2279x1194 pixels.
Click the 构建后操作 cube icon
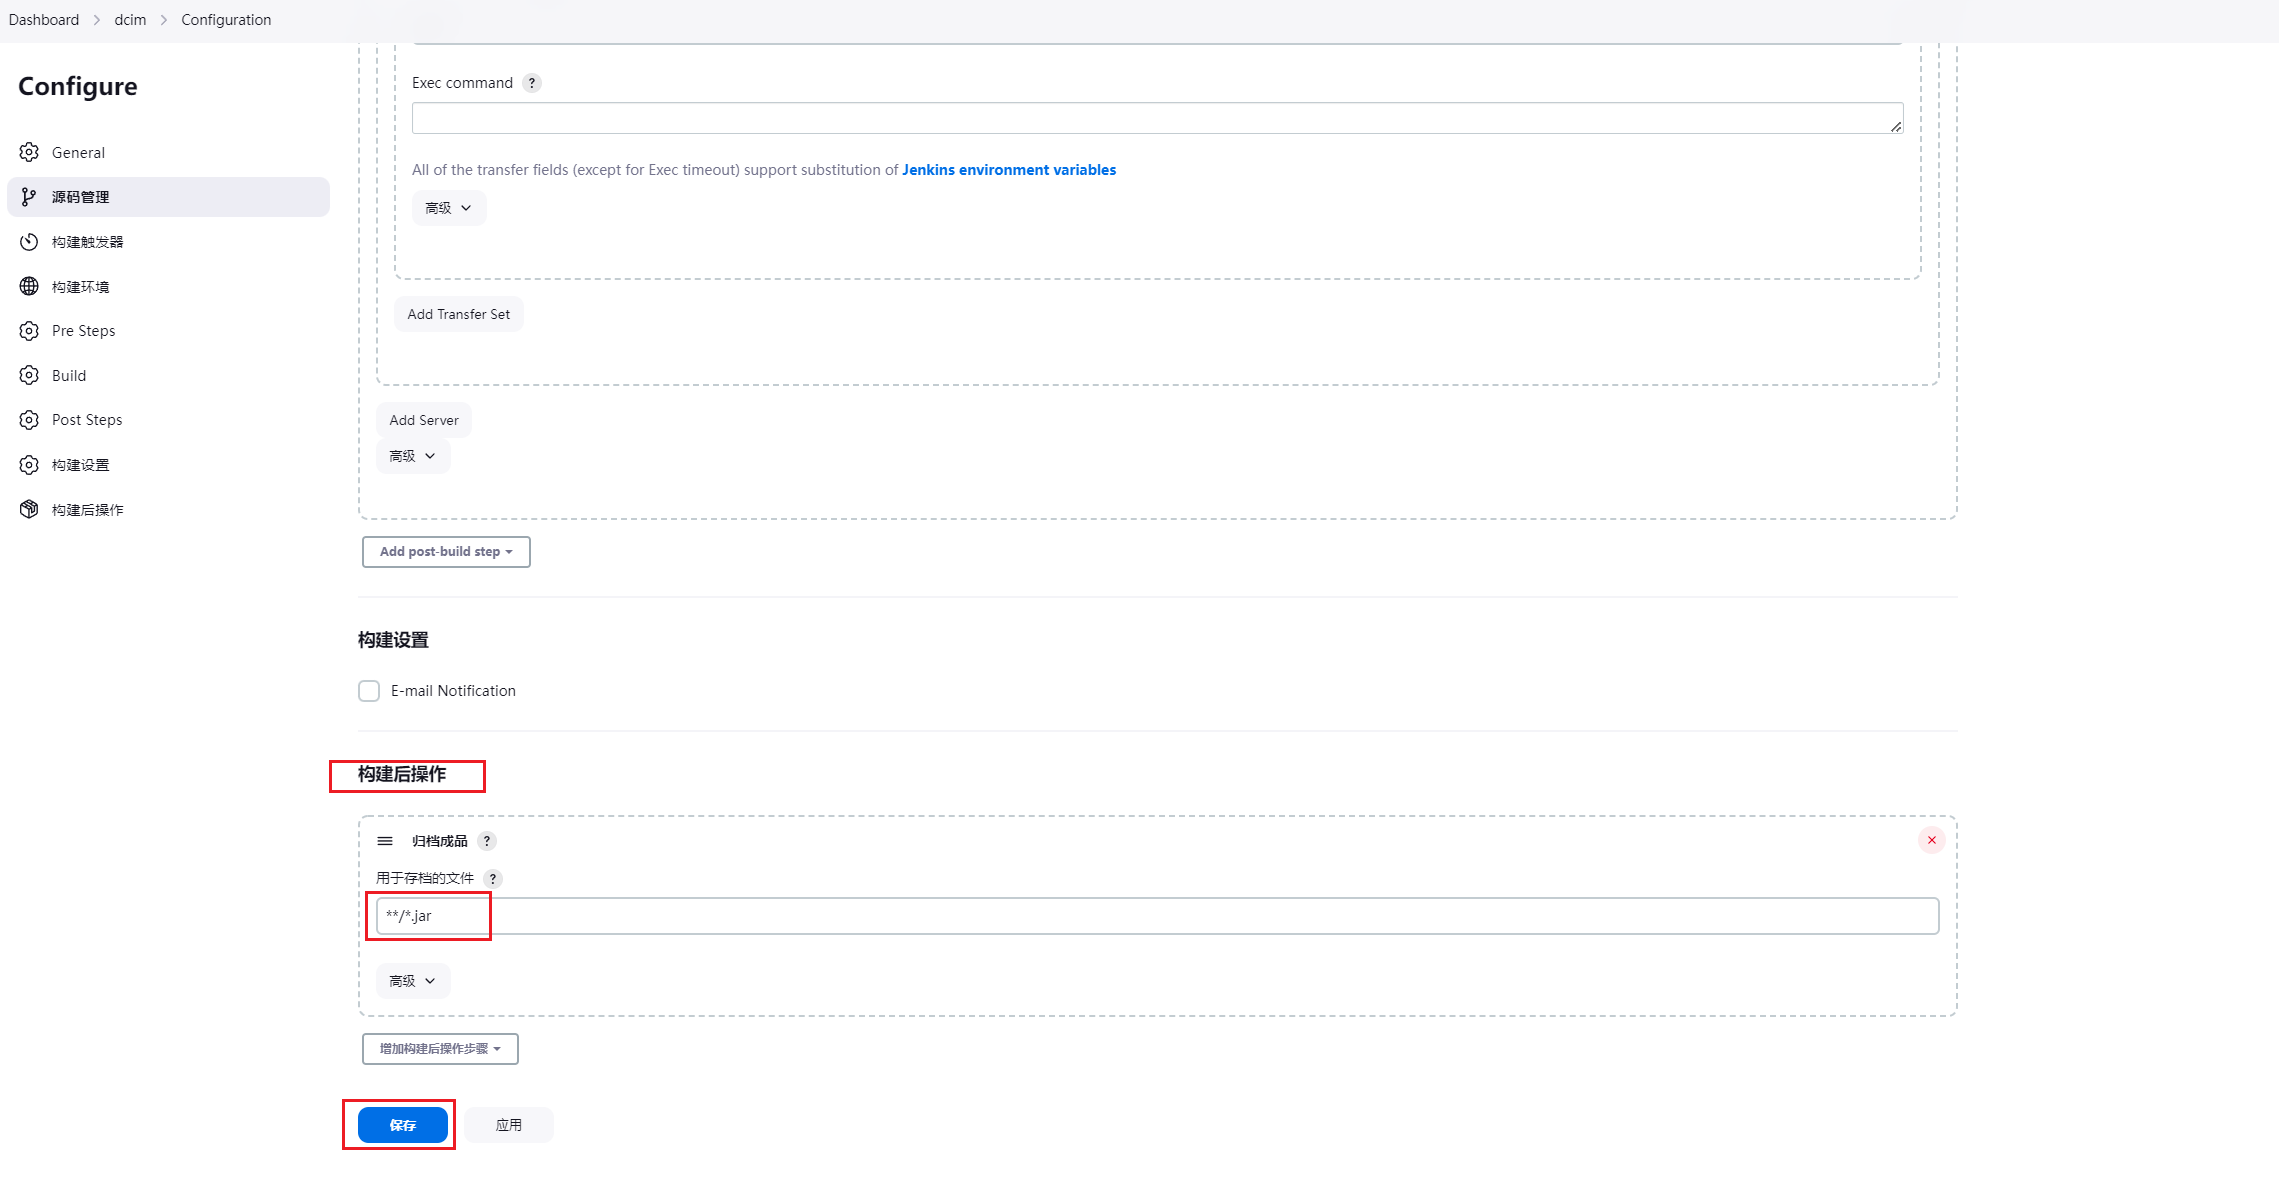[29, 510]
